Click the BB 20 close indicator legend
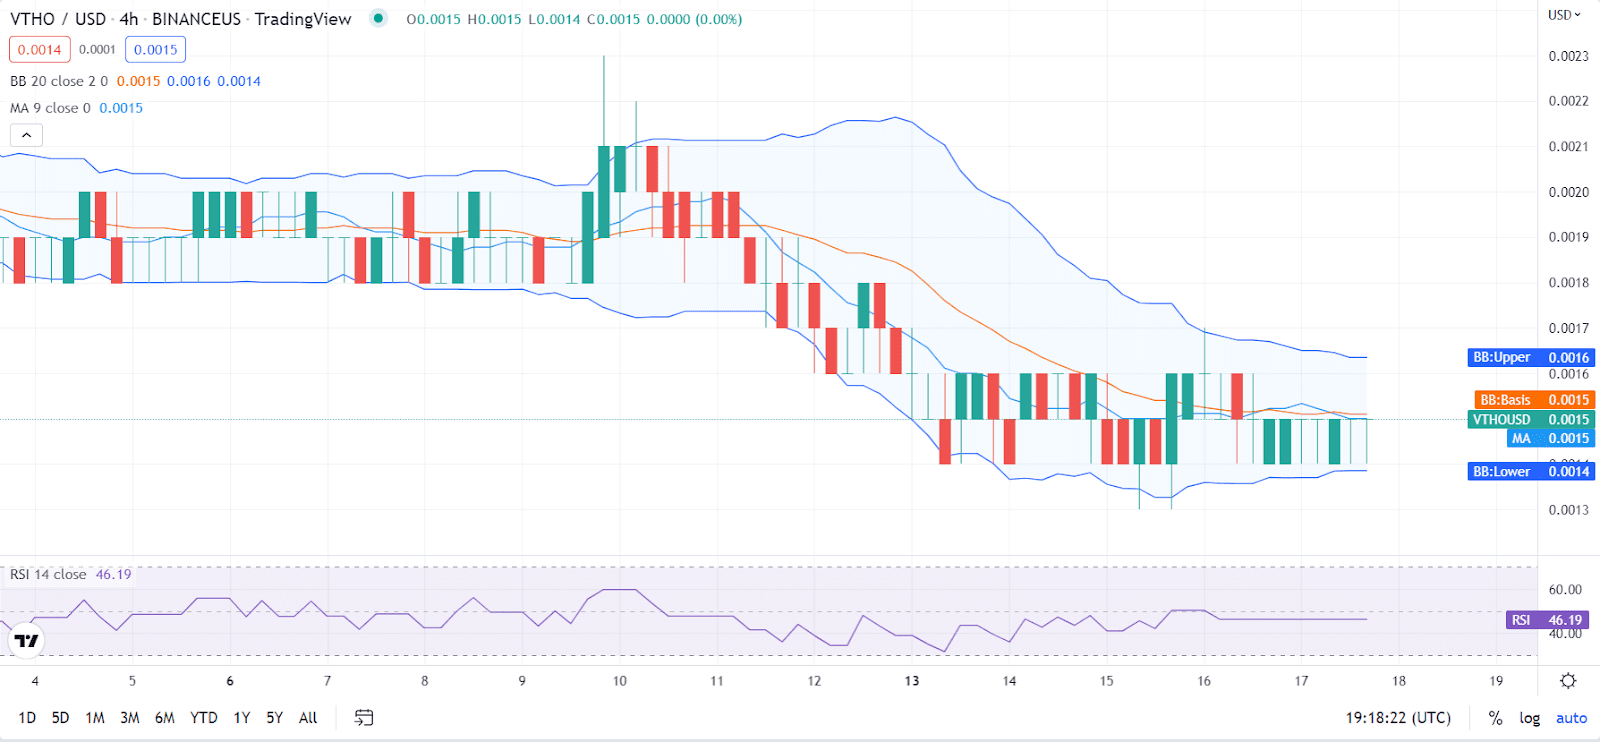 59,81
